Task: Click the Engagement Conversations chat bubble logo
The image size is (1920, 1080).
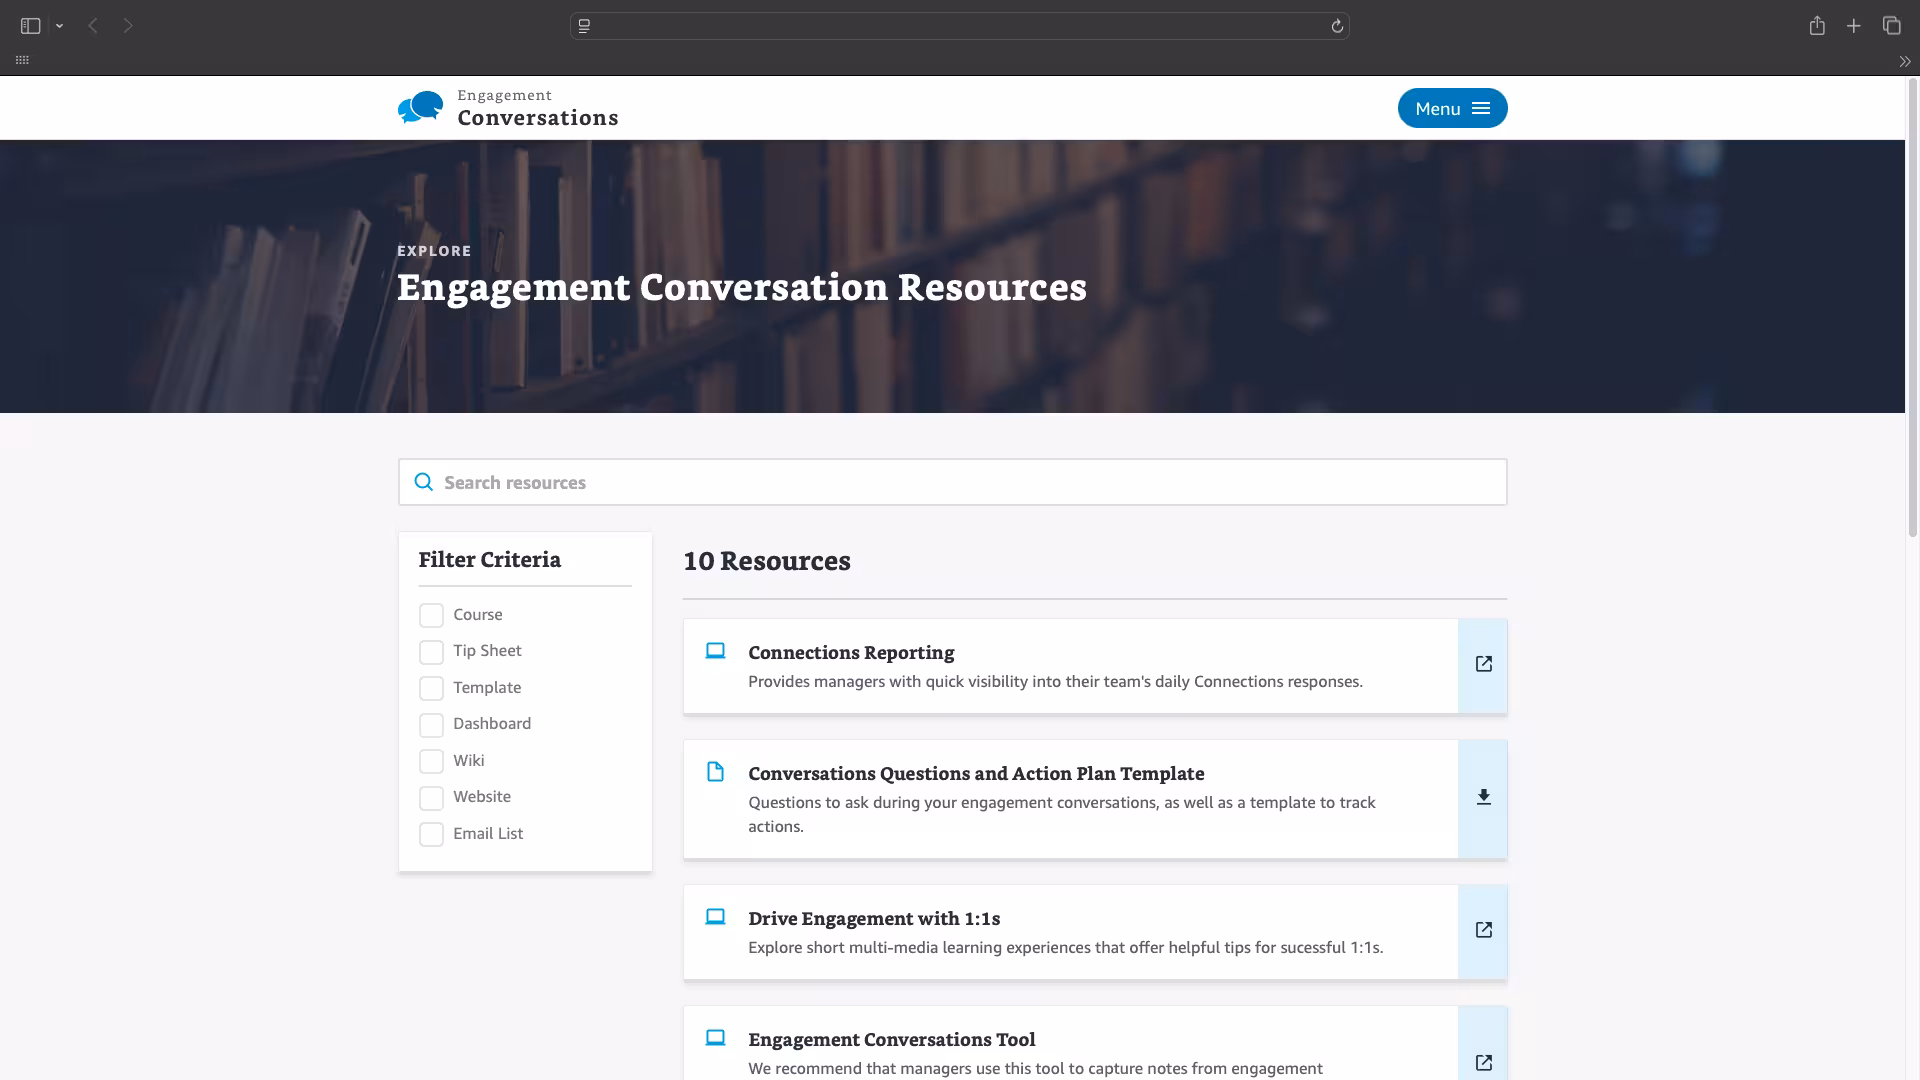Action: pos(420,107)
